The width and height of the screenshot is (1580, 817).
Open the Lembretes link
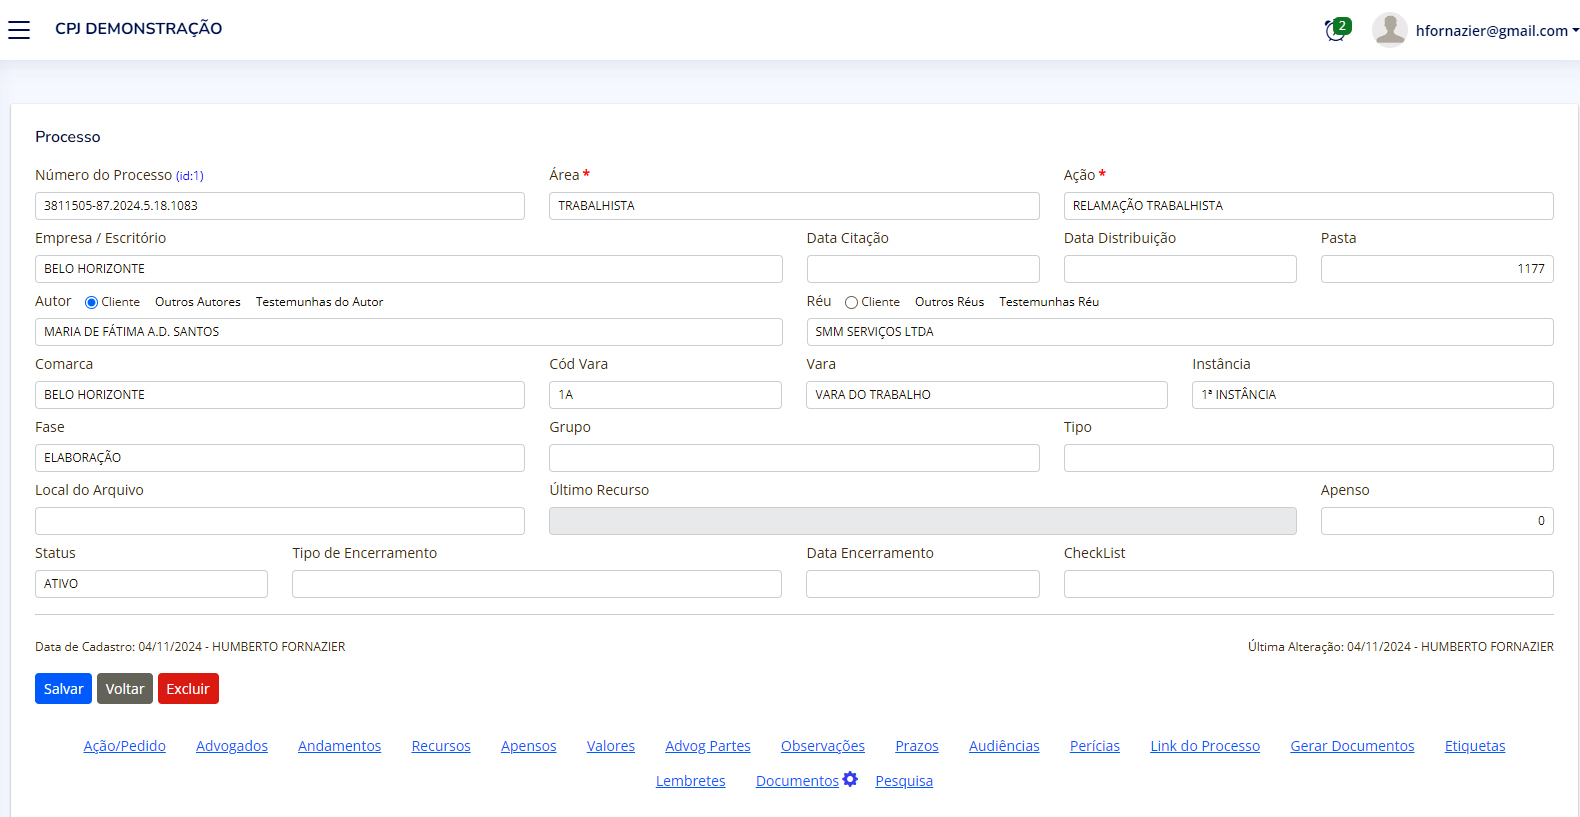pyautogui.click(x=690, y=781)
